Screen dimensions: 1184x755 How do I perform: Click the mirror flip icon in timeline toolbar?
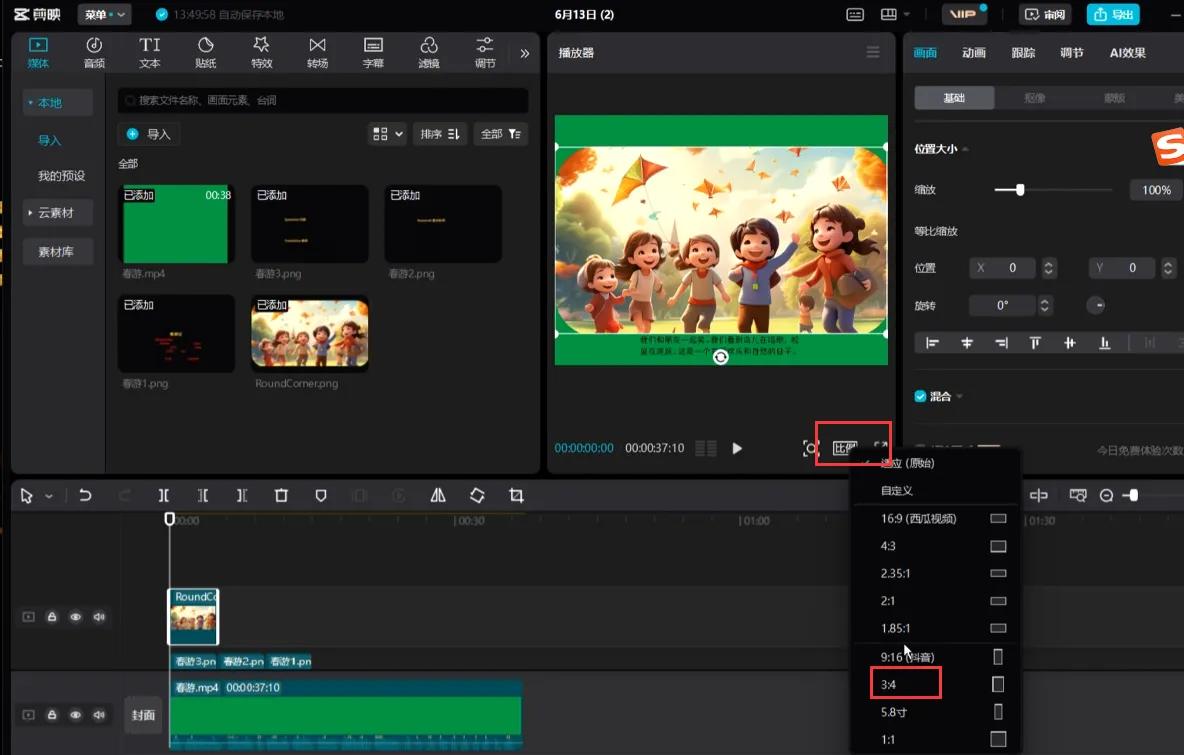coord(438,495)
